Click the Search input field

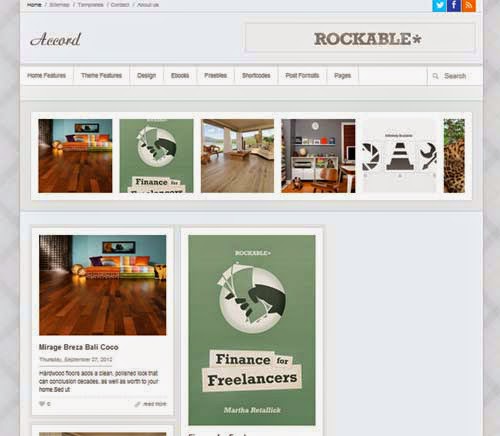click(455, 76)
